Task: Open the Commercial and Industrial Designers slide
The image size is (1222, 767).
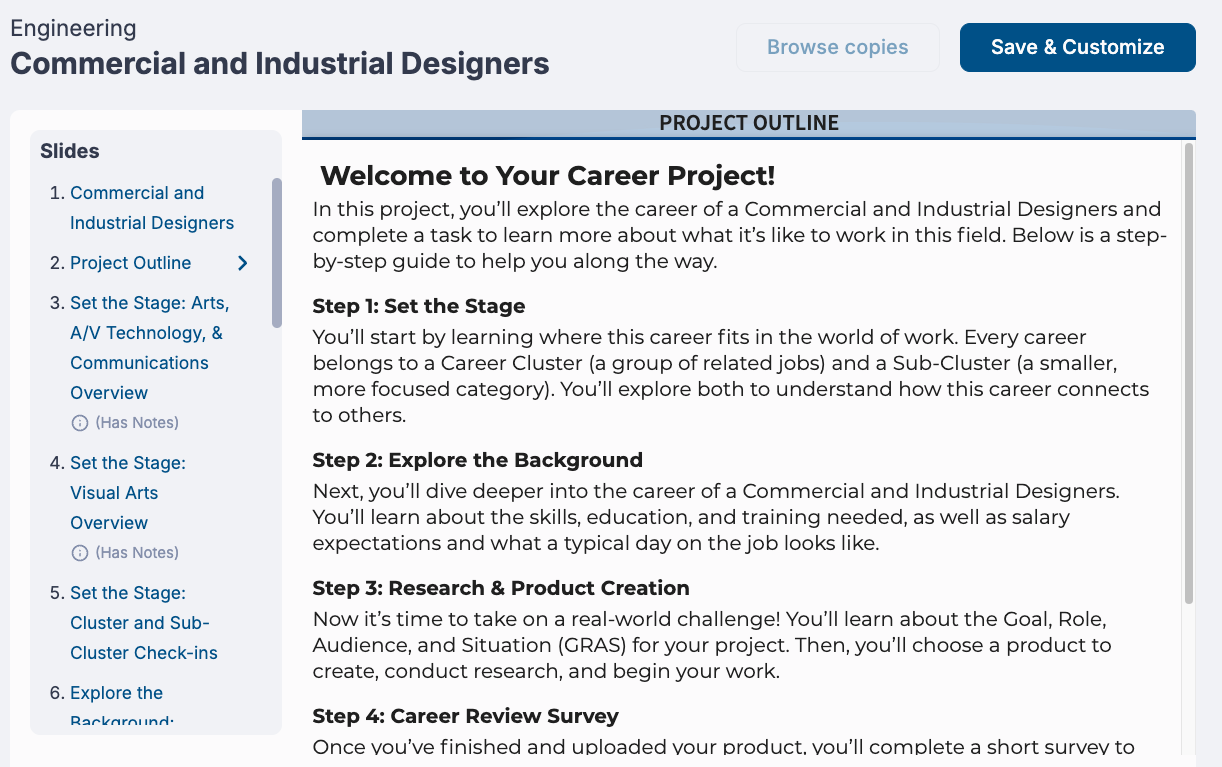Action: click(152, 207)
